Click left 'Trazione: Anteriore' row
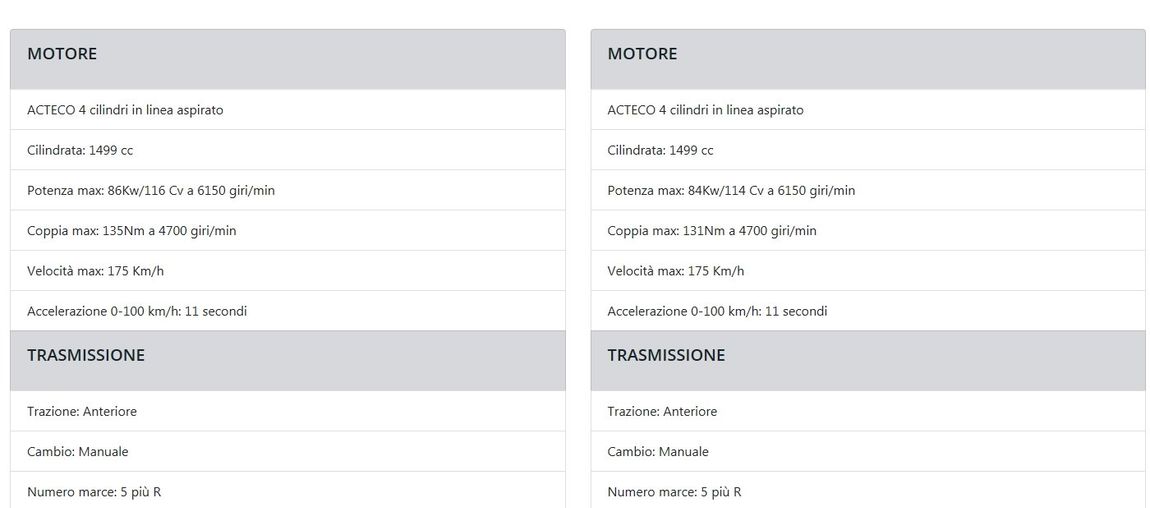 pyautogui.click(x=288, y=411)
